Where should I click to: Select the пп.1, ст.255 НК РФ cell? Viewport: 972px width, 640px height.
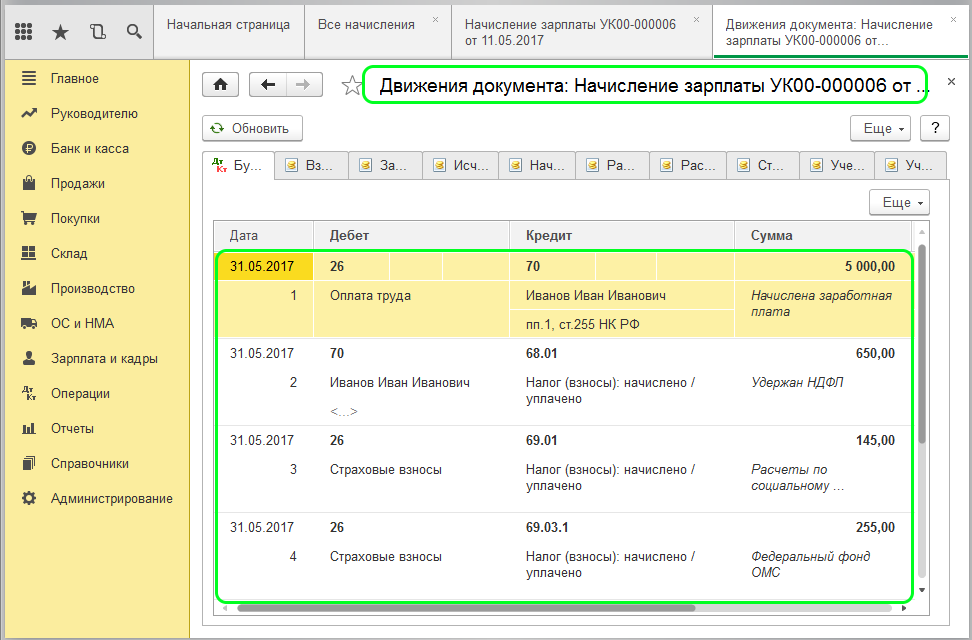[622, 324]
